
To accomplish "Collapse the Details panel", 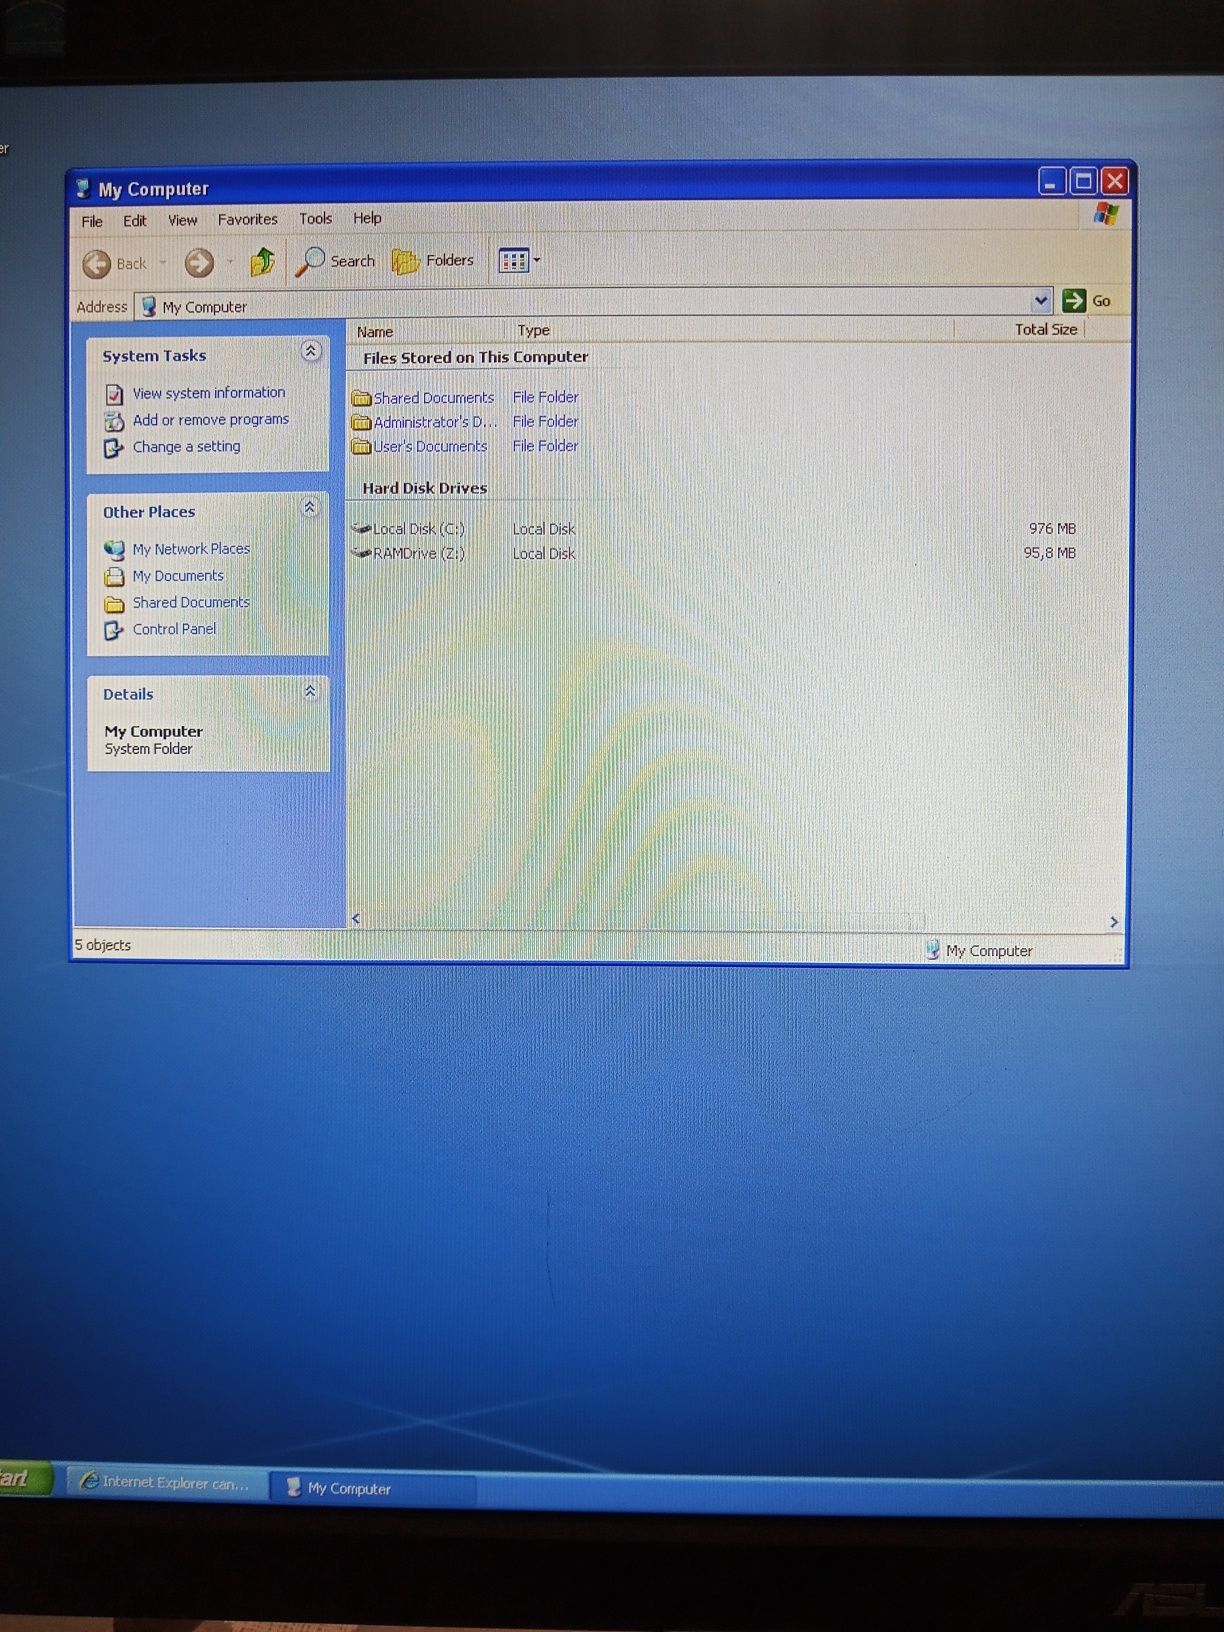I will [310, 690].
